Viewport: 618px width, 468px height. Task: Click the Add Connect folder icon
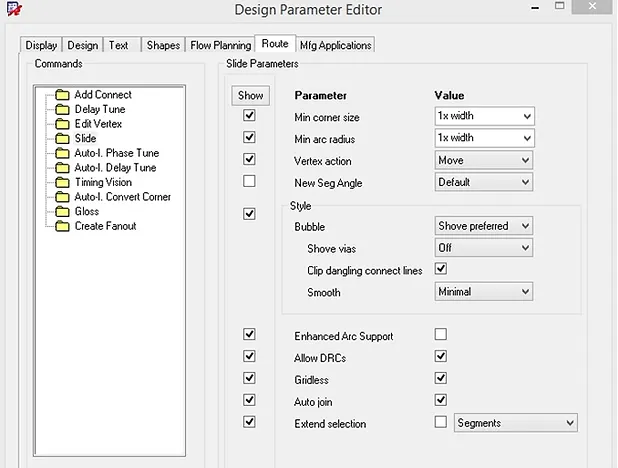coord(62,95)
